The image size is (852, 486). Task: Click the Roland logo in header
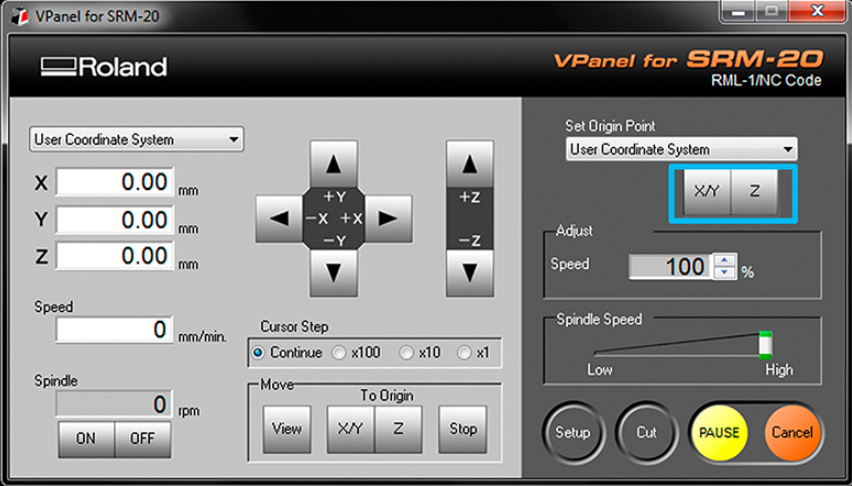pos(104,67)
